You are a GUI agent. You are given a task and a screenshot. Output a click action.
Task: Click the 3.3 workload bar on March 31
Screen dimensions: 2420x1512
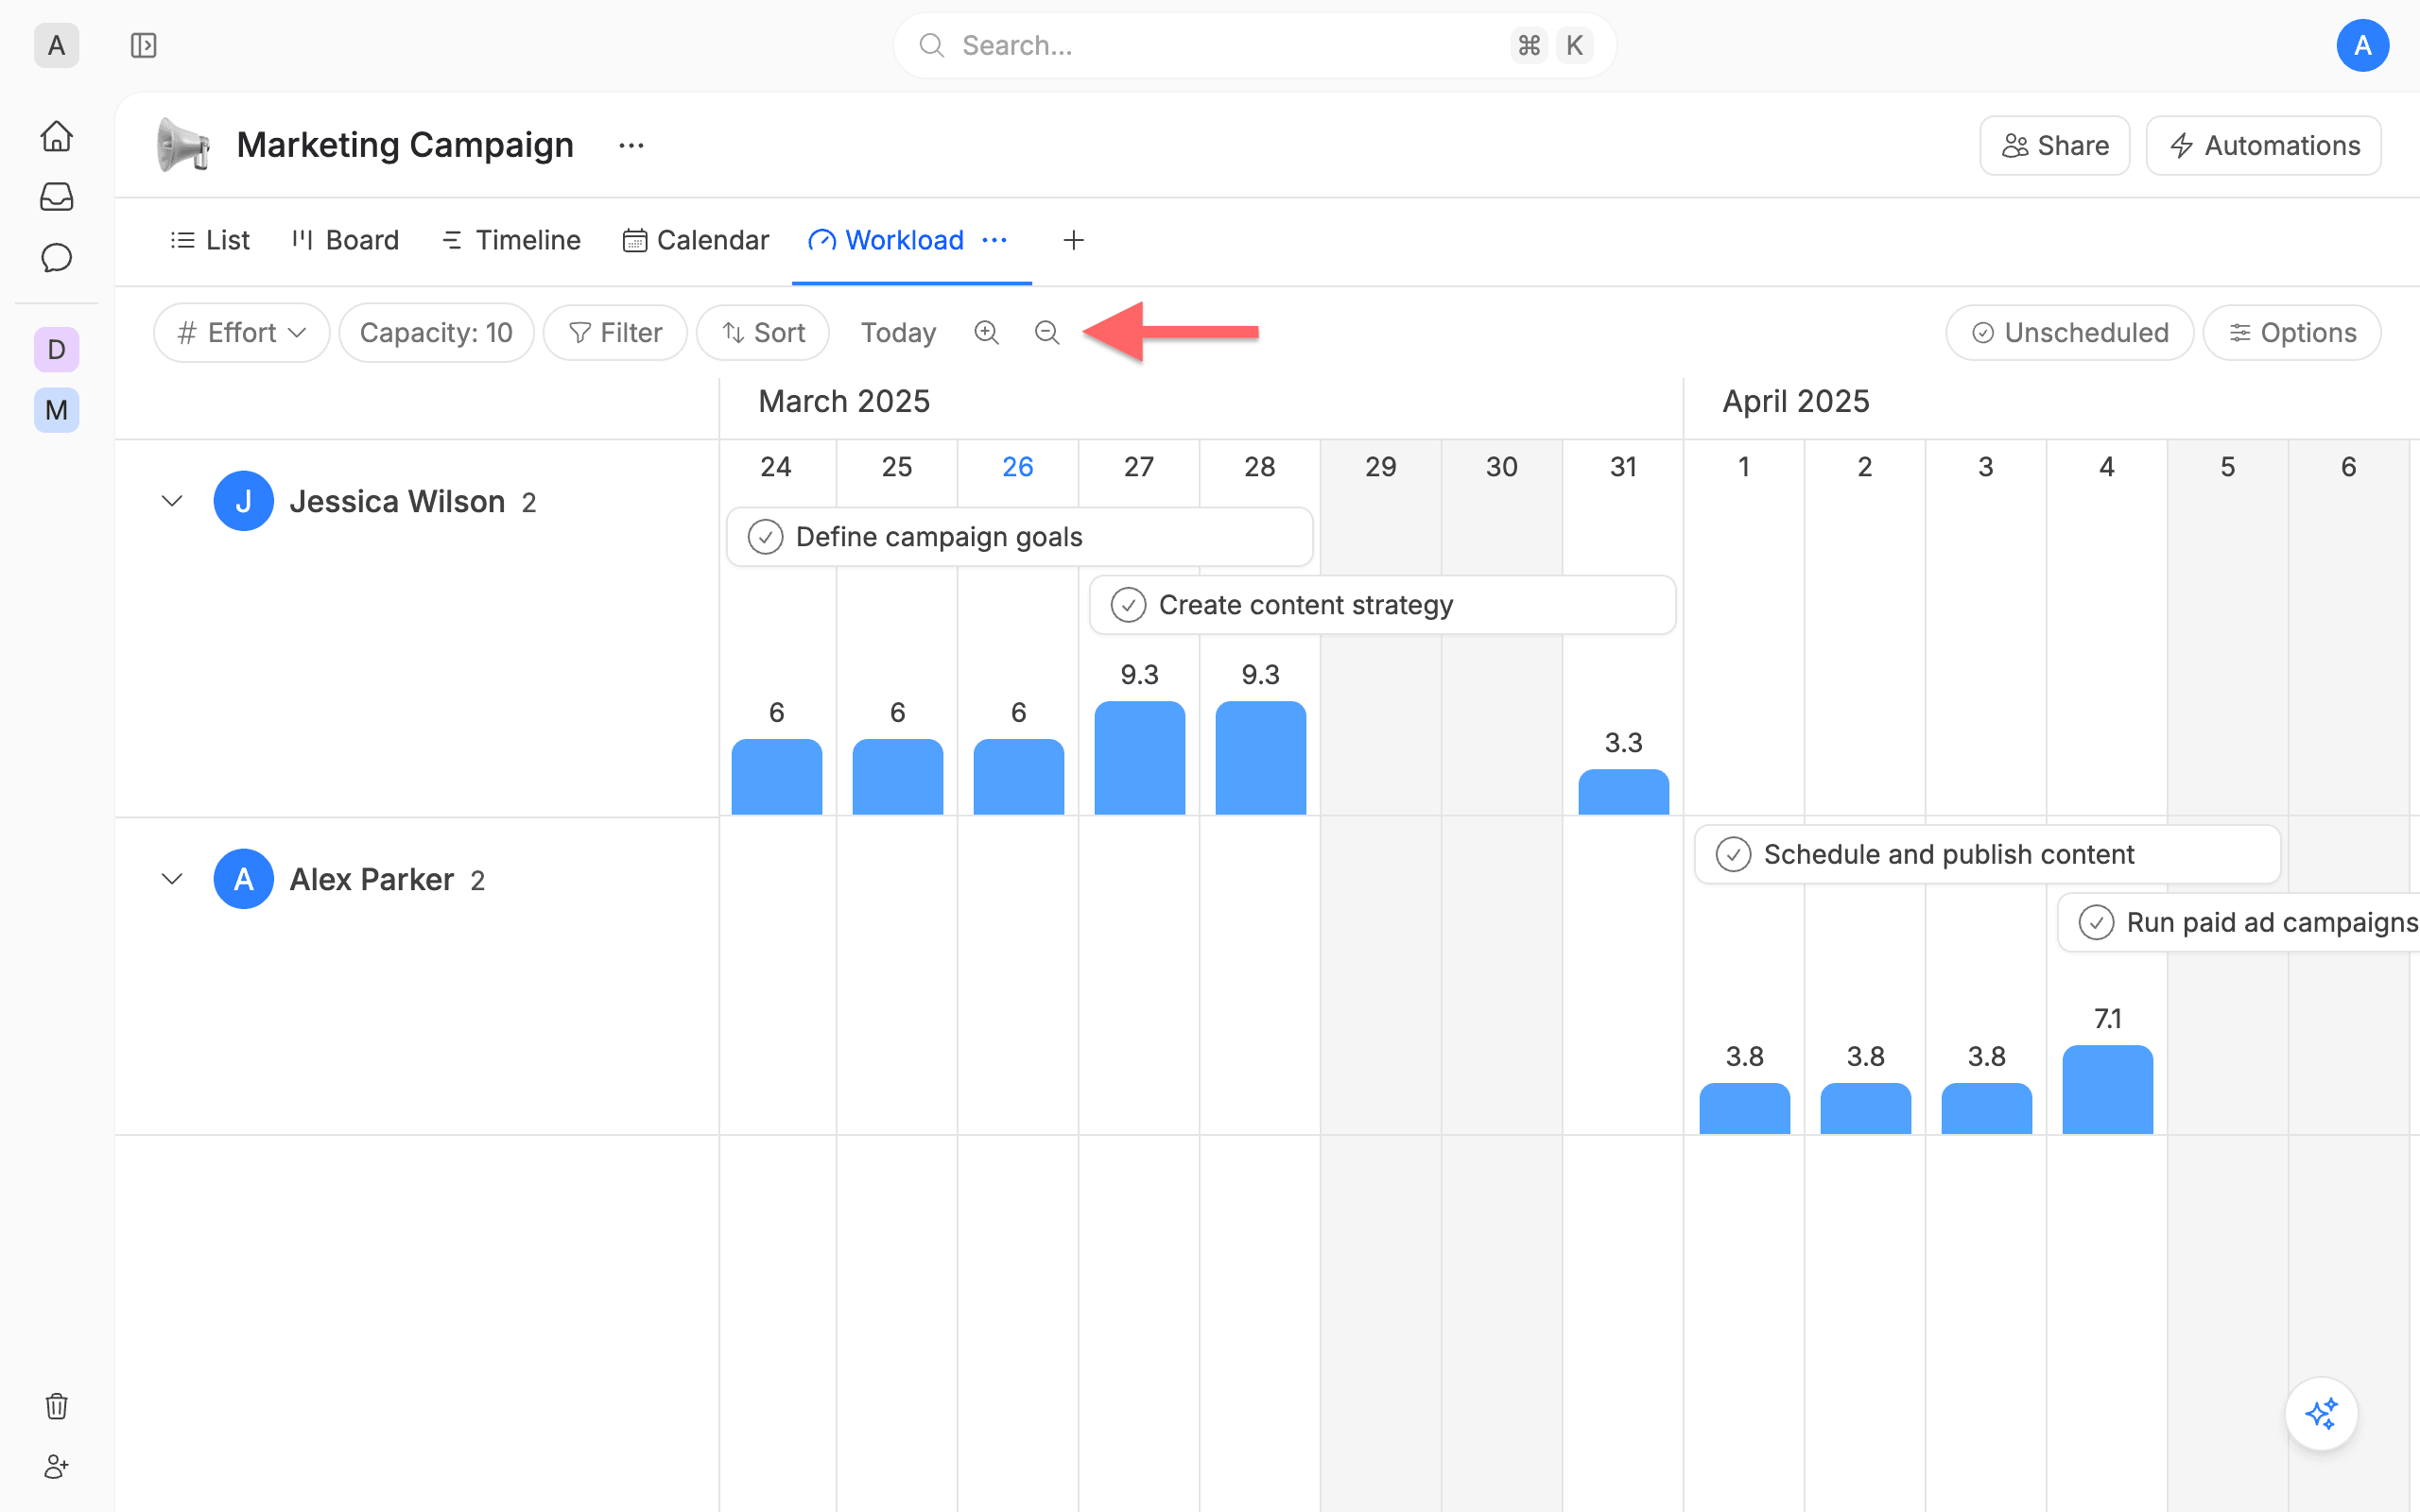point(1623,791)
